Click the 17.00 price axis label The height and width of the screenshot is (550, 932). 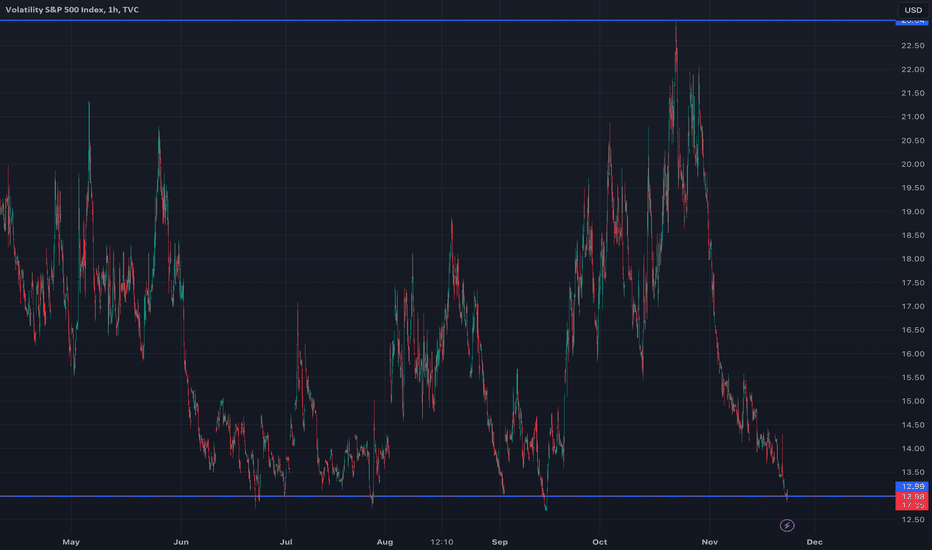tap(913, 306)
